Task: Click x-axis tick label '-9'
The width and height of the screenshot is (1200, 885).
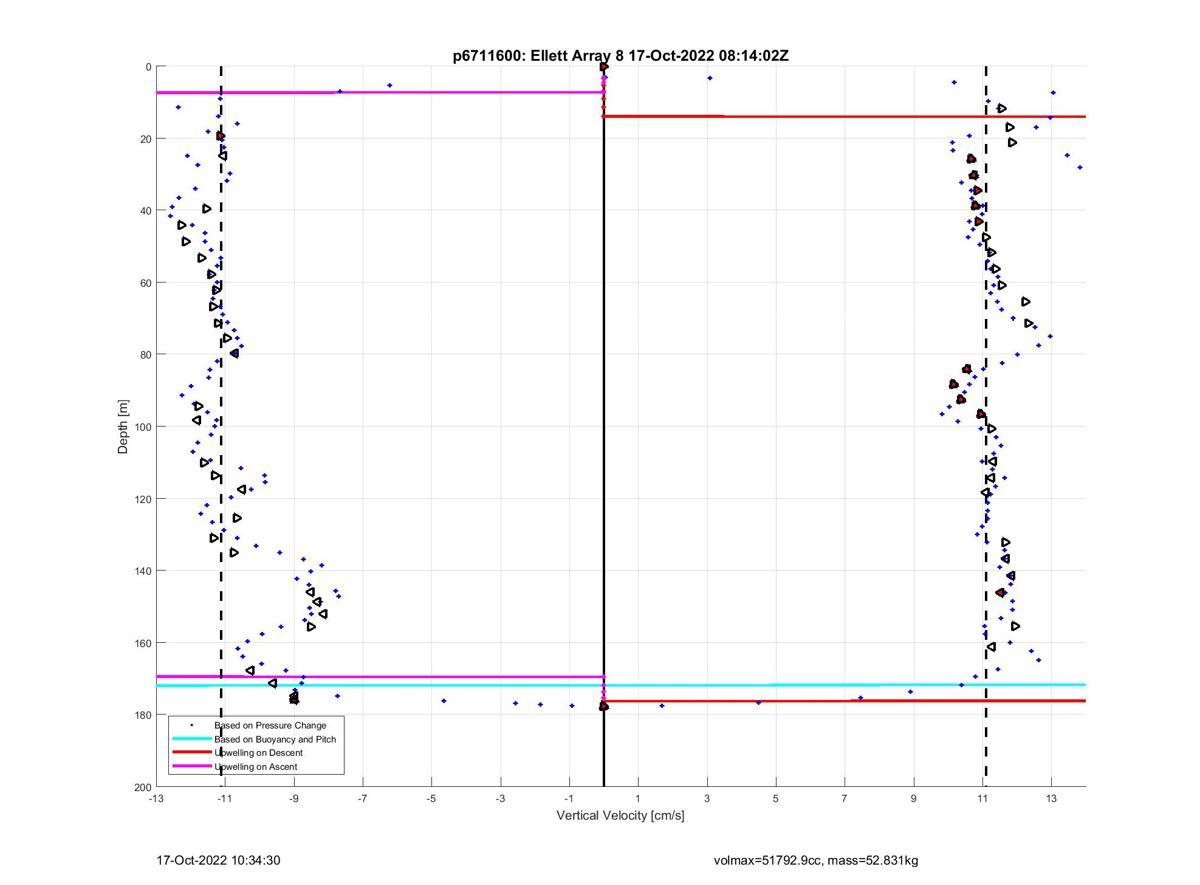Action: [x=293, y=799]
